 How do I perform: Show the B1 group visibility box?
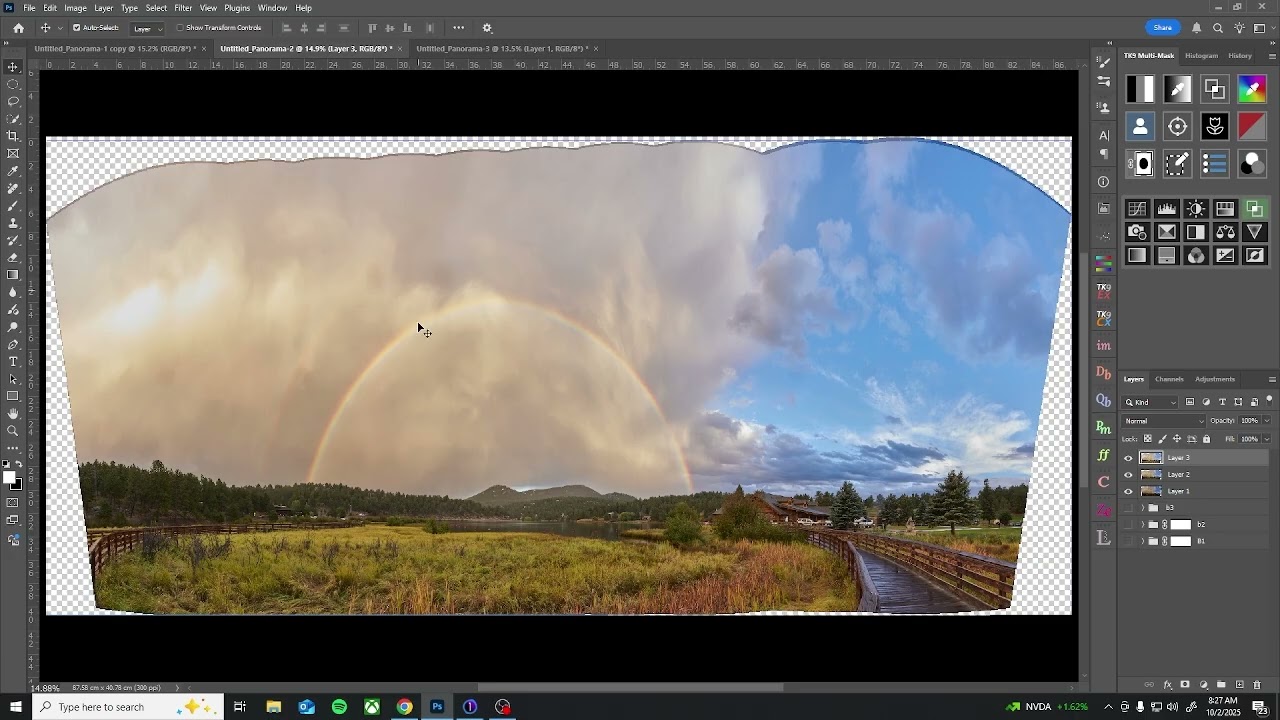point(1129,541)
